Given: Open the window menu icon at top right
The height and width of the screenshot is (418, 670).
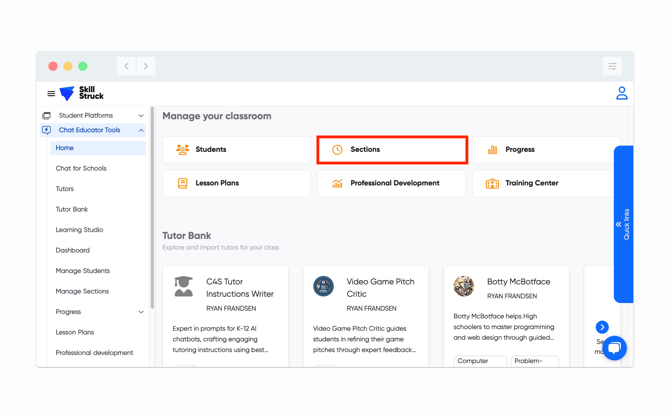Looking at the screenshot, I should tap(612, 66).
